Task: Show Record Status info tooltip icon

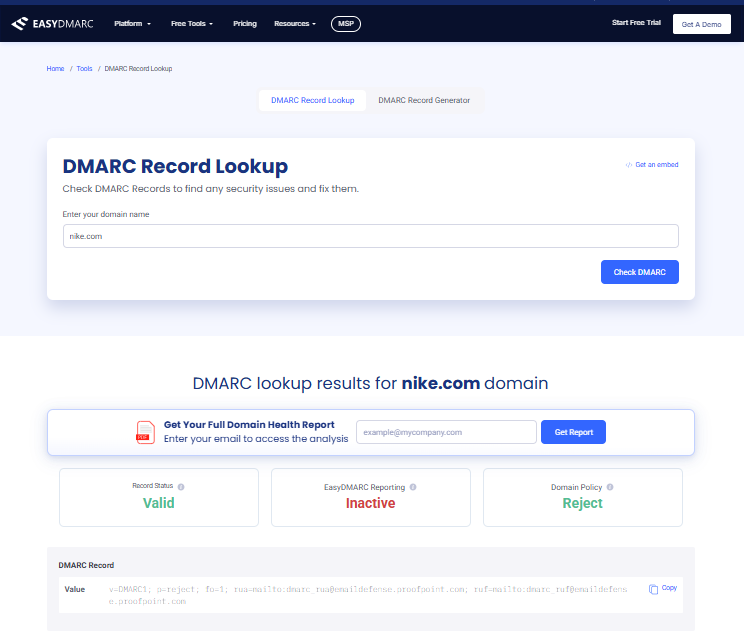Action: [x=181, y=487]
